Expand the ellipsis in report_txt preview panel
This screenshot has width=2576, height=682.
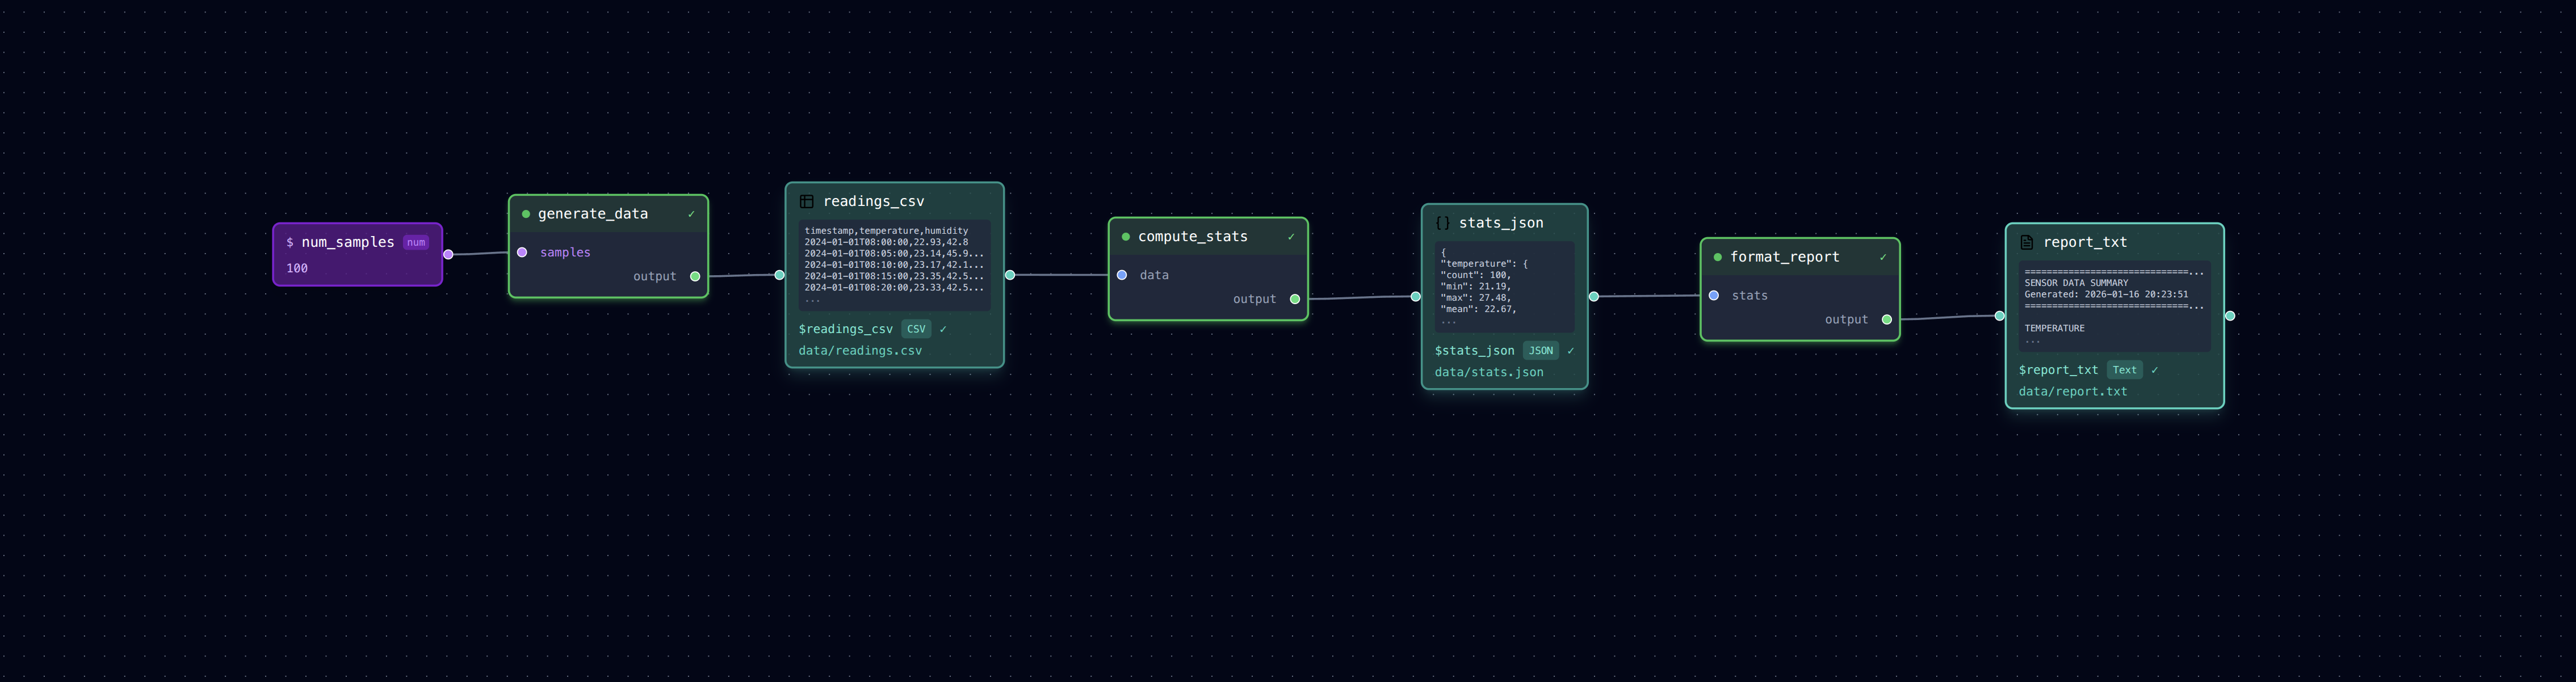point(2033,340)
